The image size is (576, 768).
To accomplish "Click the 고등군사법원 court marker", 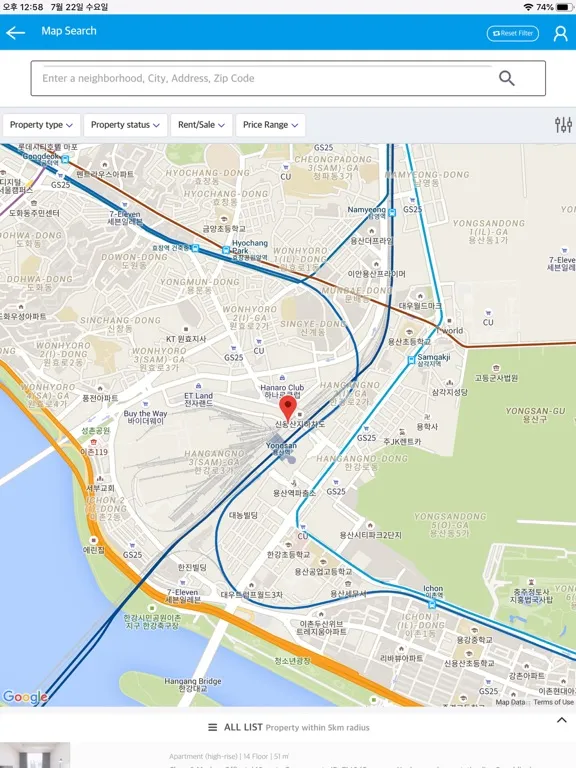I will (496, 368).
